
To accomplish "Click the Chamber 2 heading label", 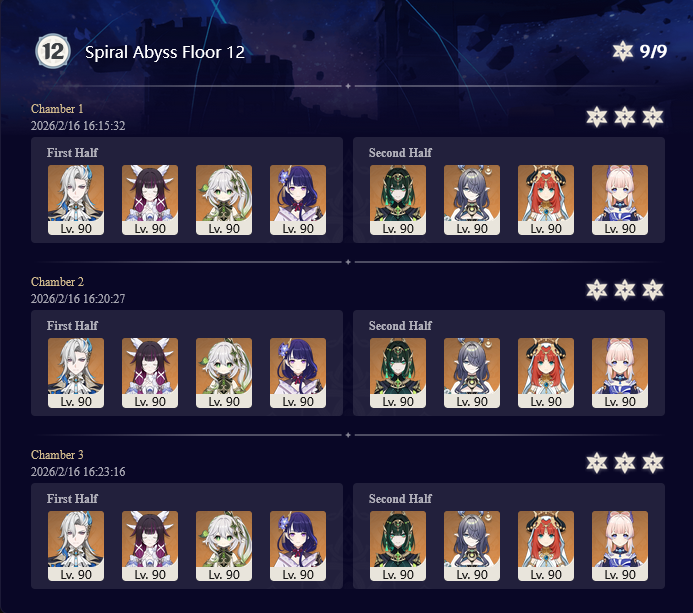I will (x=57, y=282).
